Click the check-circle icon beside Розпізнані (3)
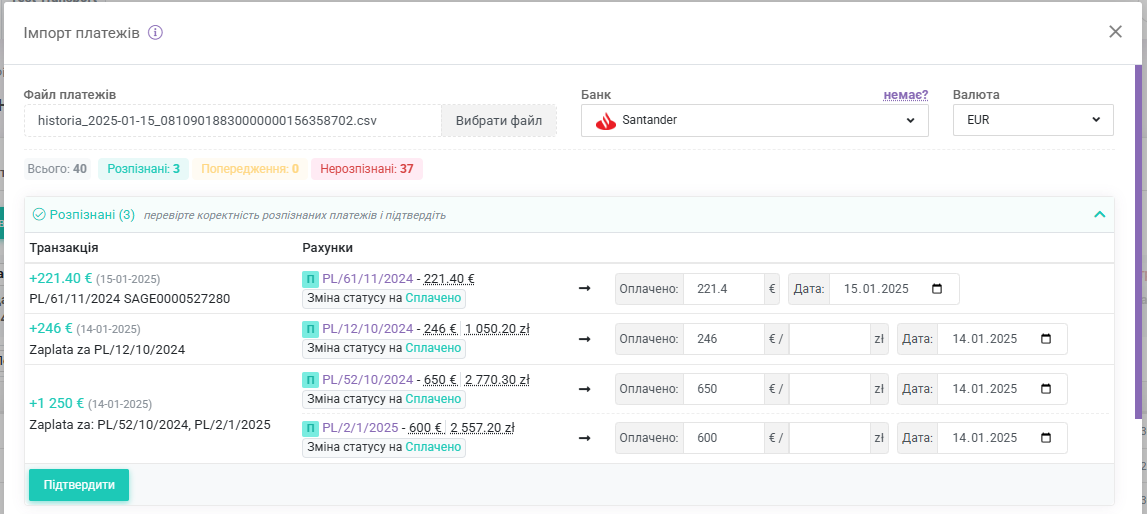1147x514 pixels. pyautogui.click(x=40, y=215)
